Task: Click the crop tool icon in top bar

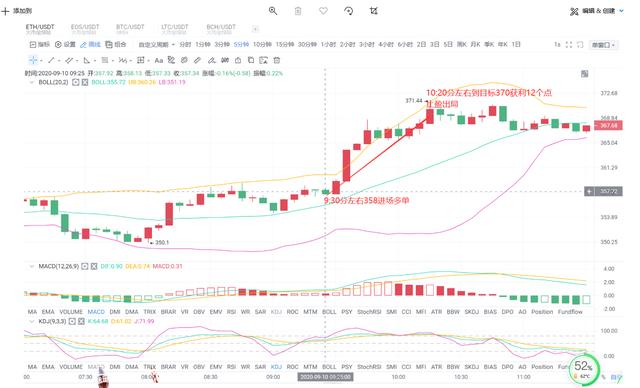Action: tap(373, 11)
